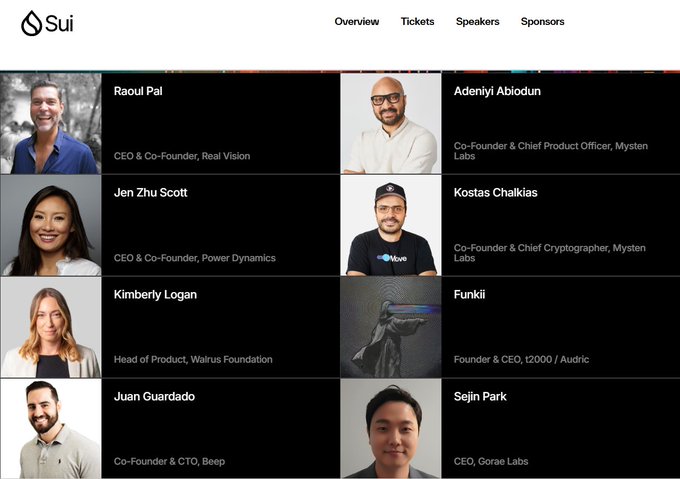Select the Jen Zhu Scott name
This screenshot has height=479, width=680.
point(150,192)
